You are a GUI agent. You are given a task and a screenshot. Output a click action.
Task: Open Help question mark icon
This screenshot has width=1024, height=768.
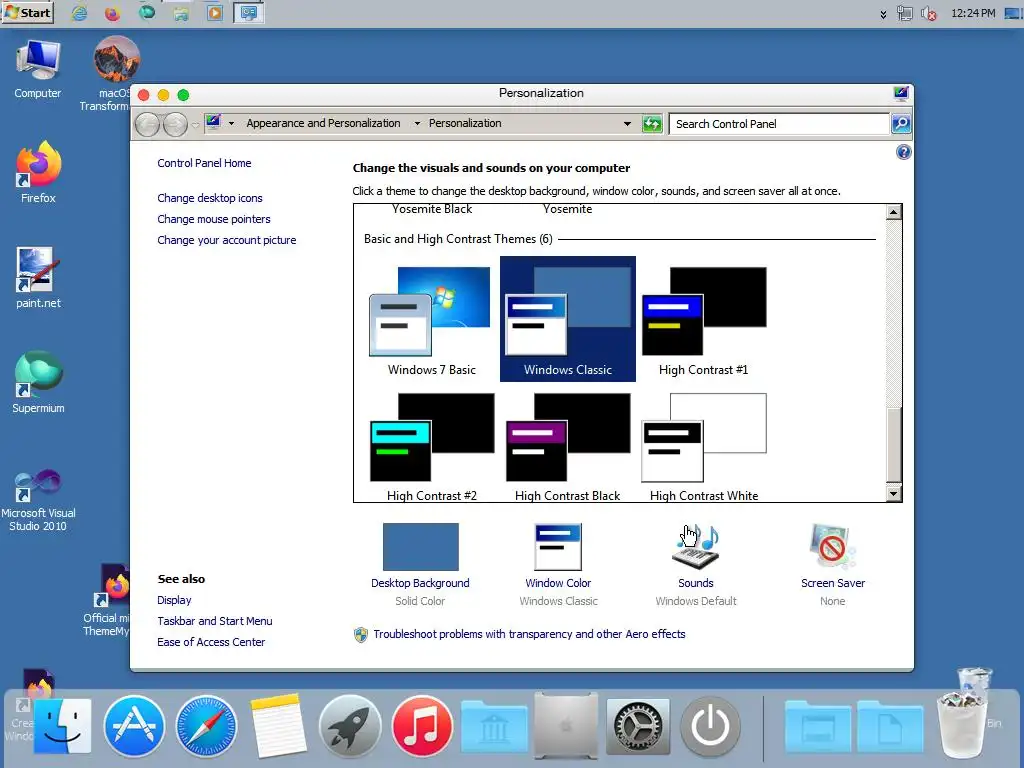[x=903, y=152]
